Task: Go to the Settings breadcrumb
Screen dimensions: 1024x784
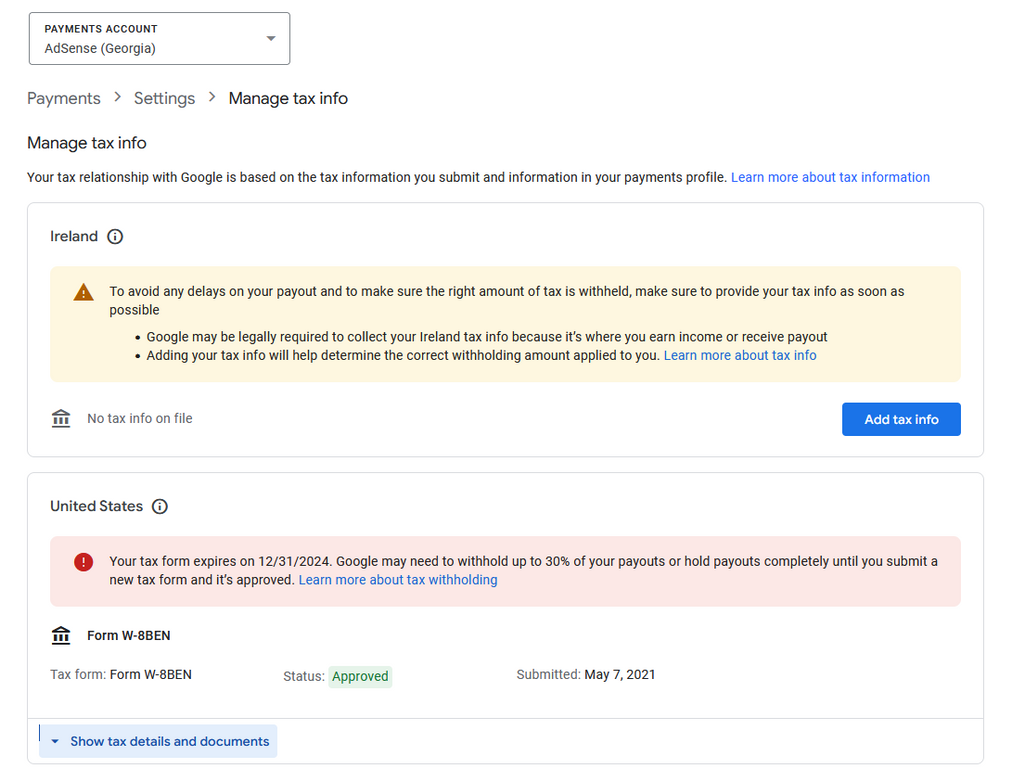Action: pyautogui.click(x=165, y=99)
